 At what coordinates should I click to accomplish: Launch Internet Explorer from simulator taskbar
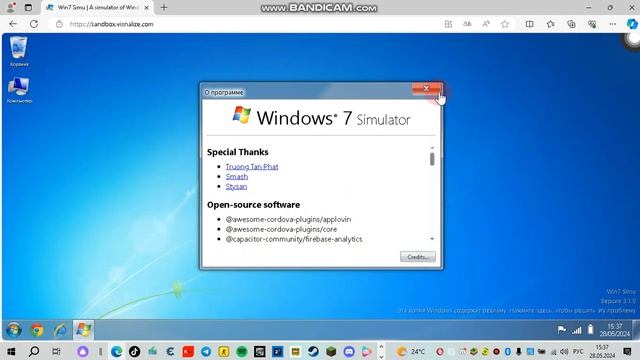[60, 330]
